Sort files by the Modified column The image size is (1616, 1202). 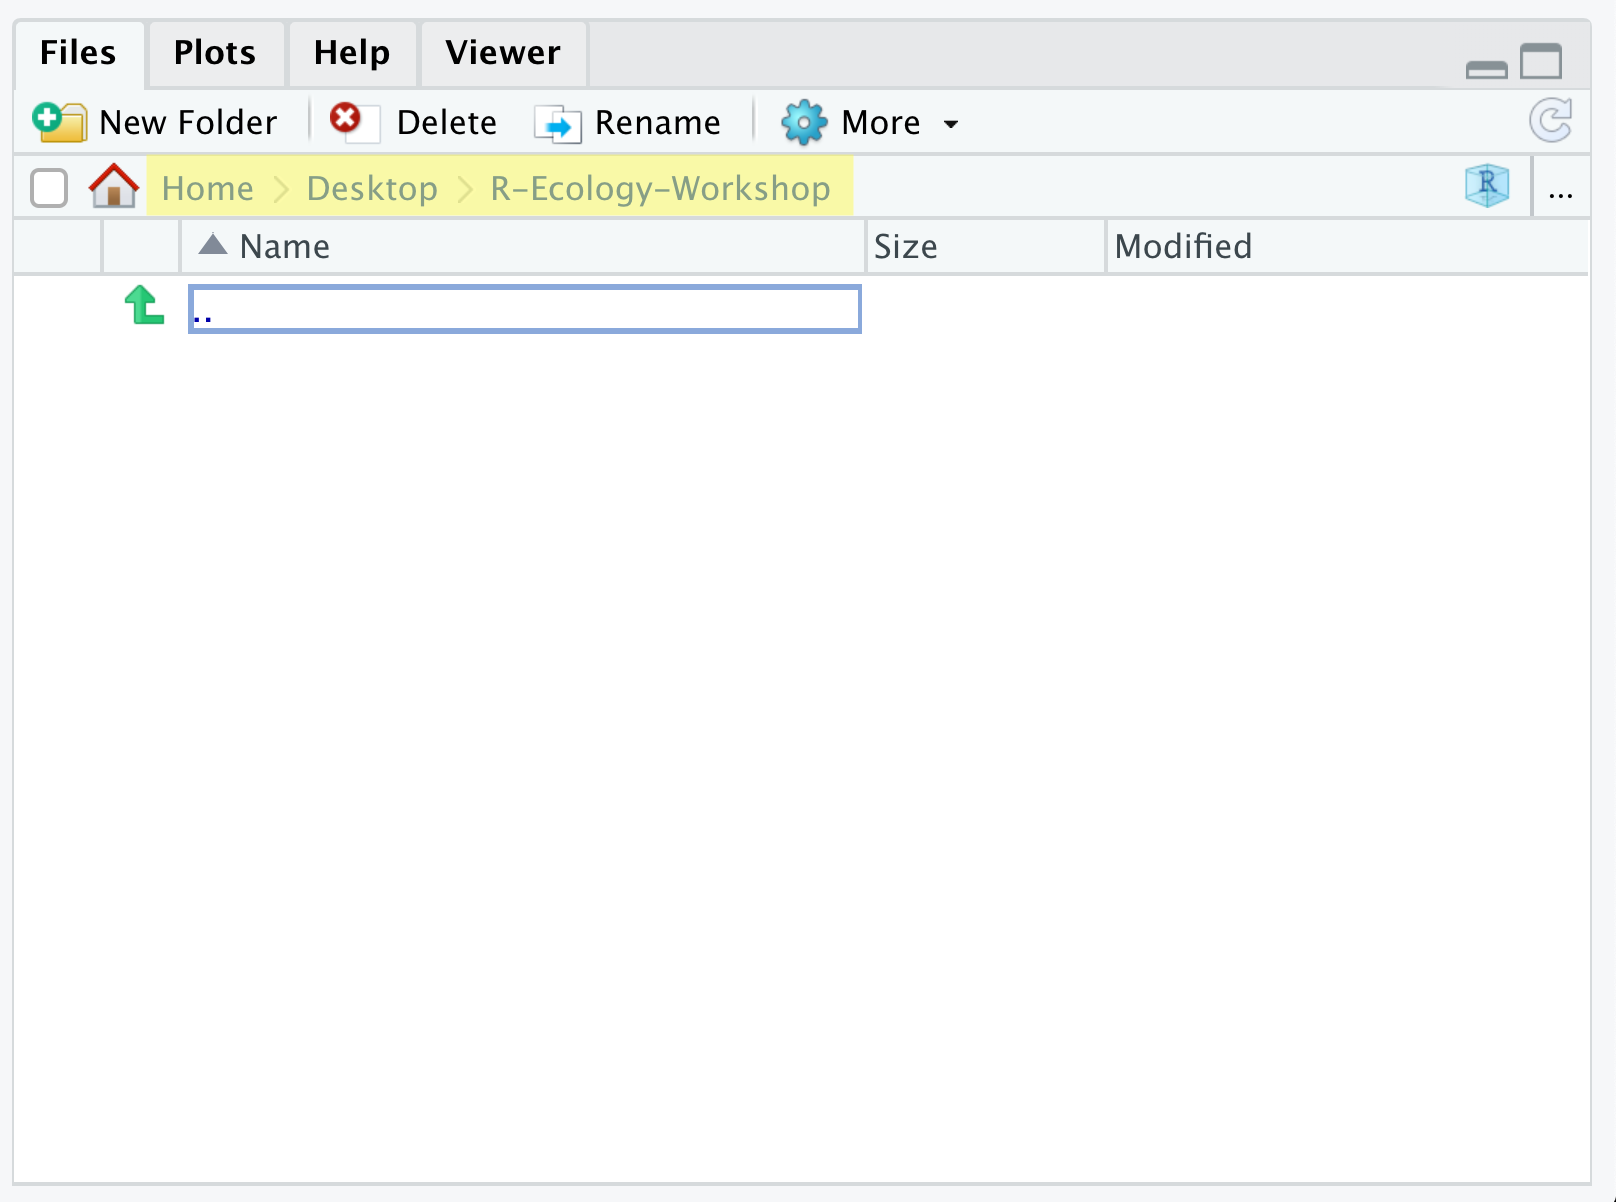(1184, 246)
